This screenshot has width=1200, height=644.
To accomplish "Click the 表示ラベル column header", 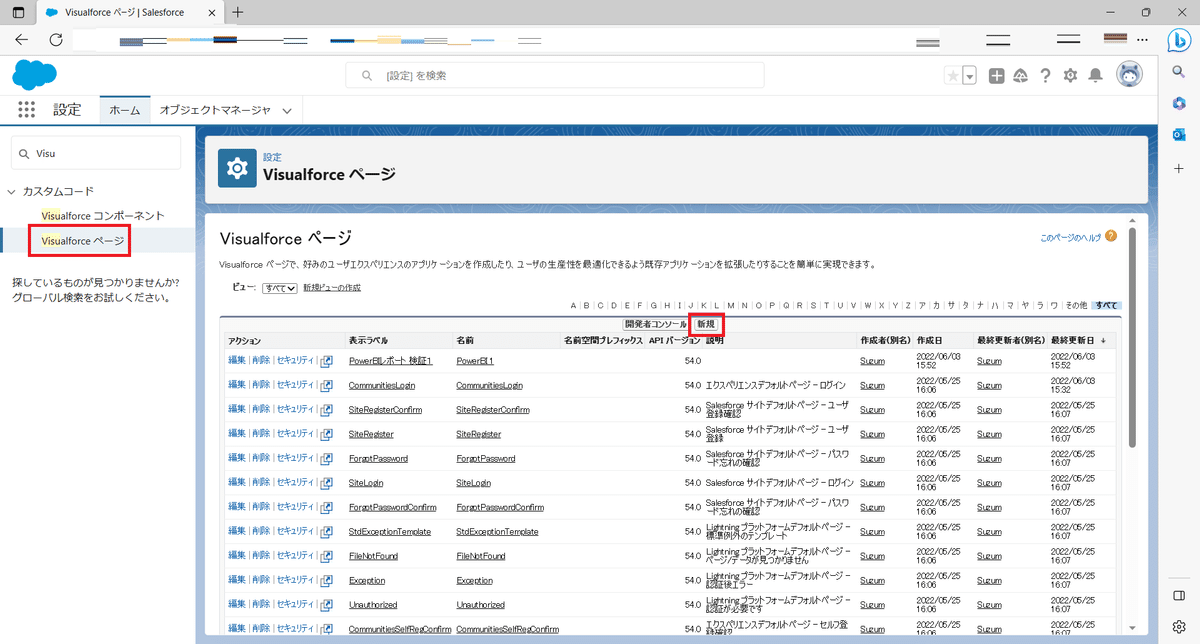I will pyautogui.click(x=370, y=341).
